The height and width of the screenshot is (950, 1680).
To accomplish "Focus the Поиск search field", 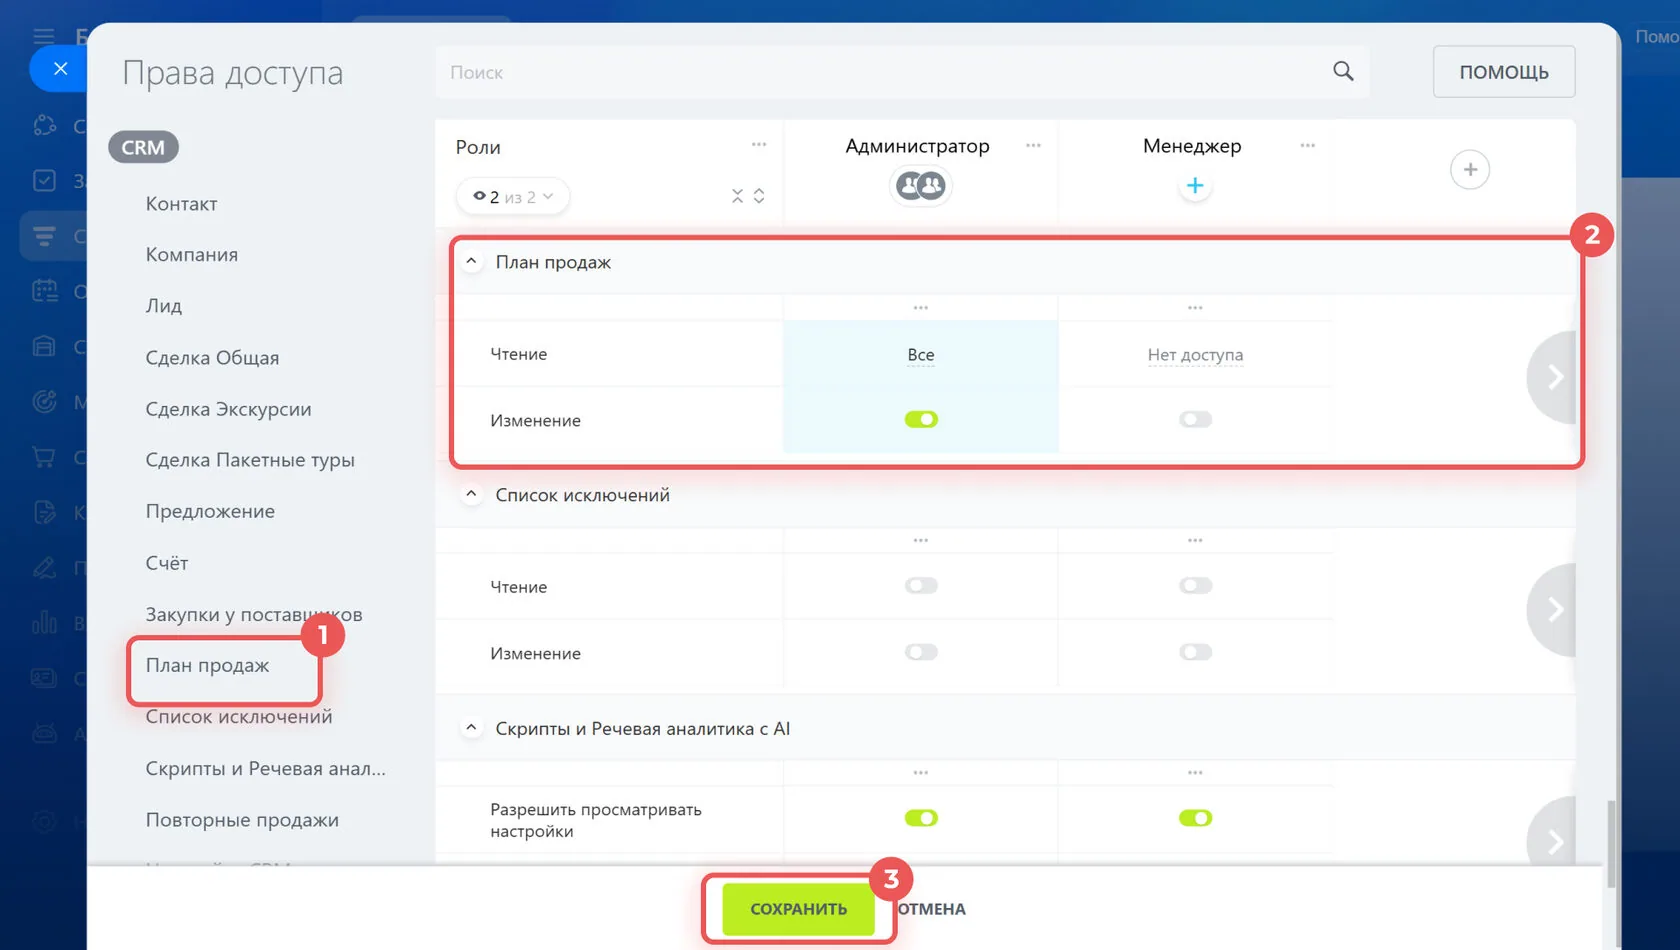I will click(880, 72).
